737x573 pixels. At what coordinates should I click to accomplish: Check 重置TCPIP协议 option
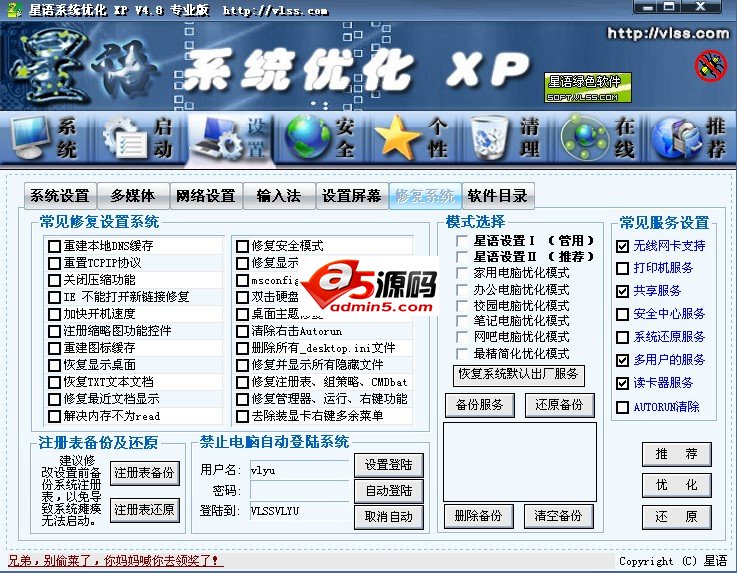point(55,263)
